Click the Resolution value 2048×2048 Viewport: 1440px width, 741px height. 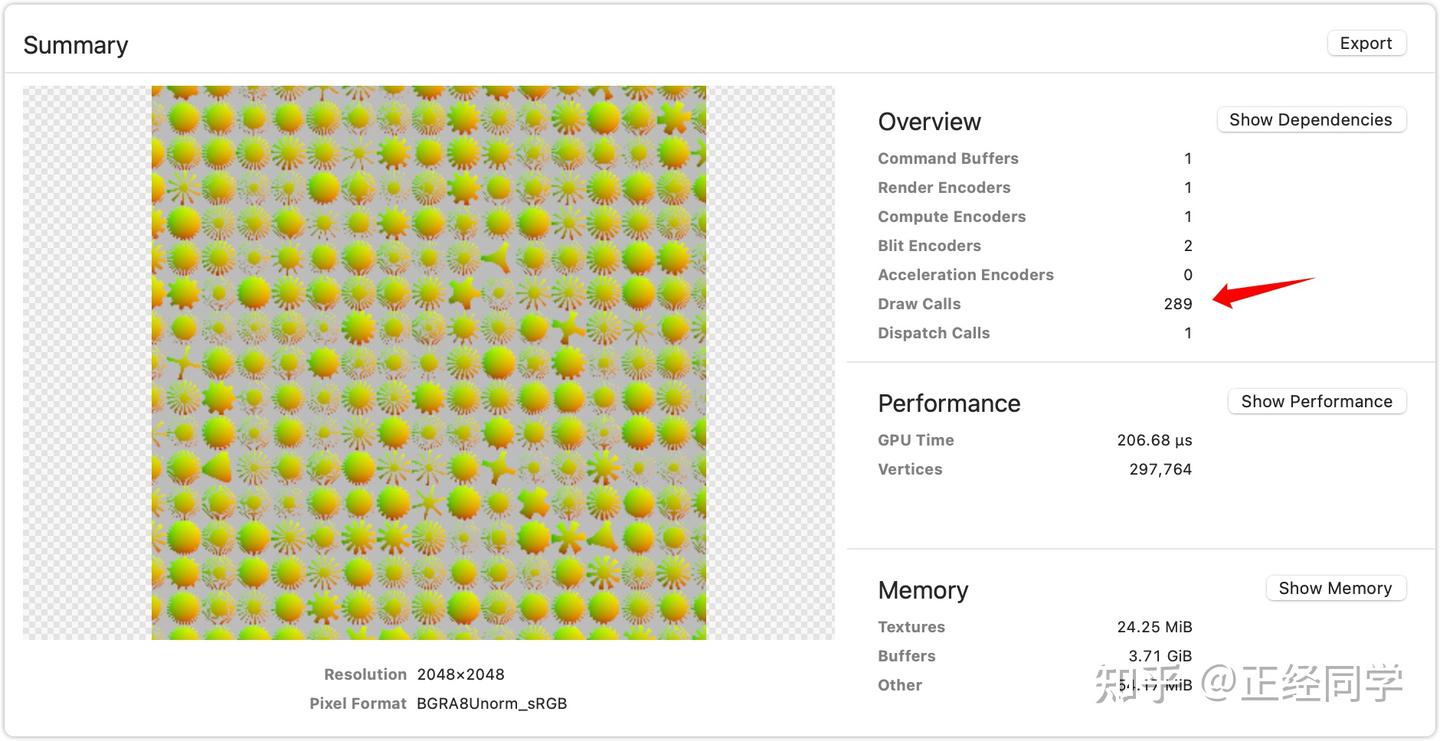tap(460, 674)
